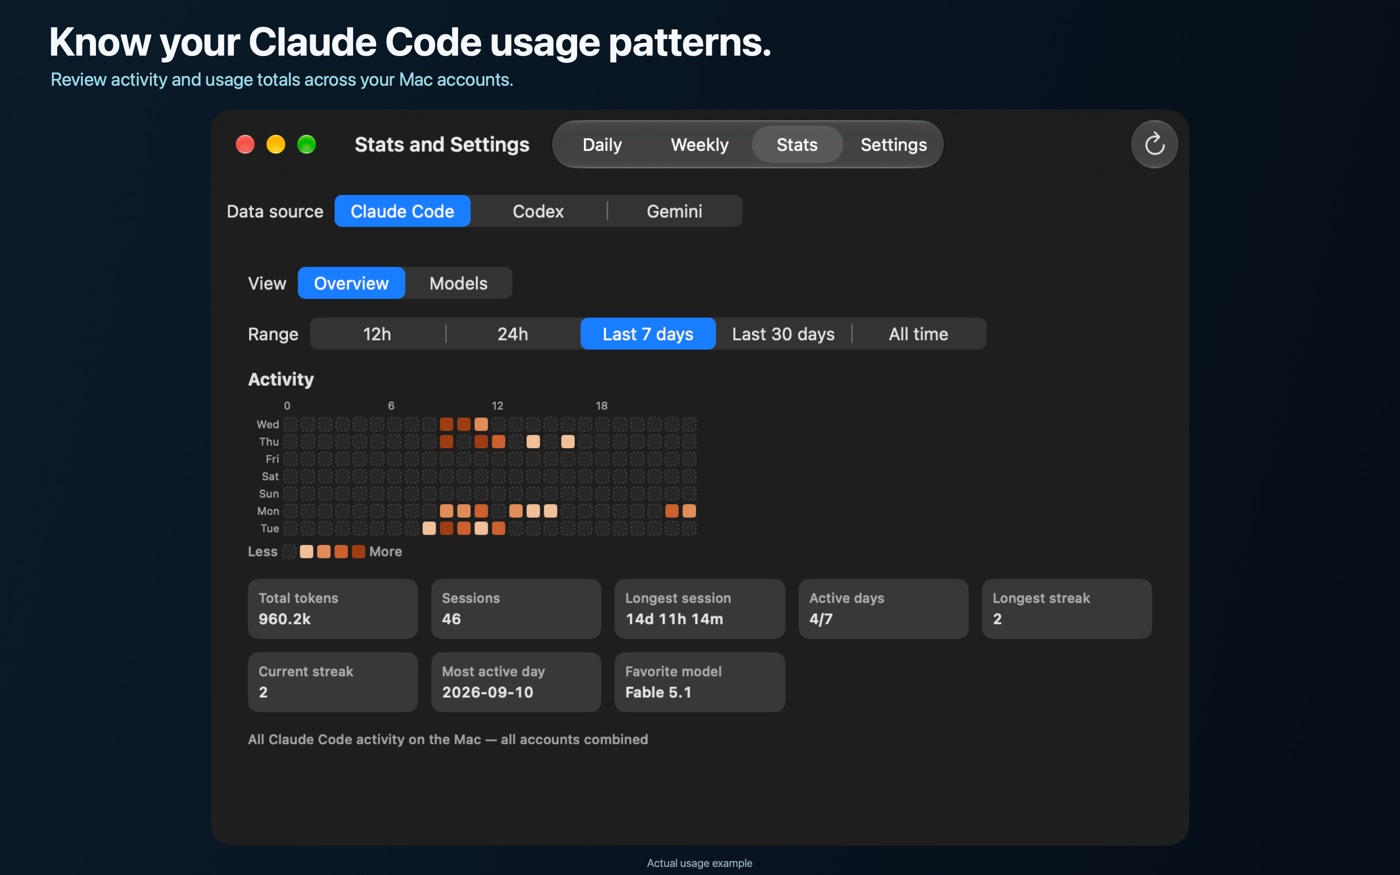Image resolution: width=1400 pixels, height=875 pixels.
Task: Select the Sessions 46 card
Action: pos(516,609)
